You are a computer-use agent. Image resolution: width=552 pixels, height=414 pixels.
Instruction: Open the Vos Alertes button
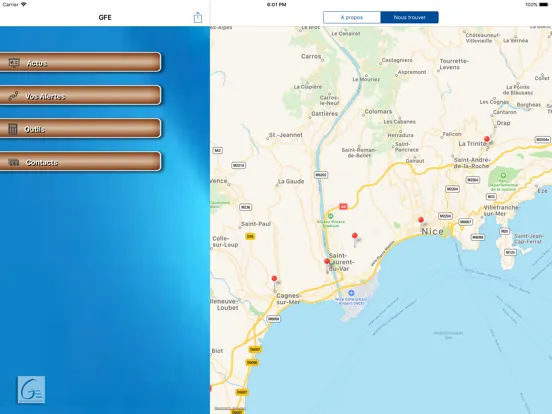coord(80,95)
